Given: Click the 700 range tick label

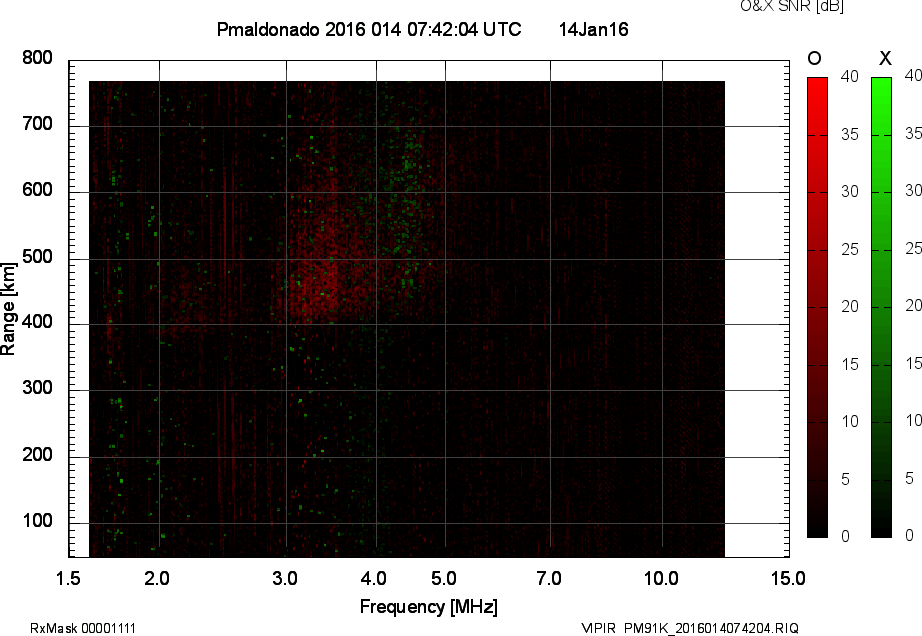Looking at the screenshot, I should pyautogui.click(x=37, y=123).
